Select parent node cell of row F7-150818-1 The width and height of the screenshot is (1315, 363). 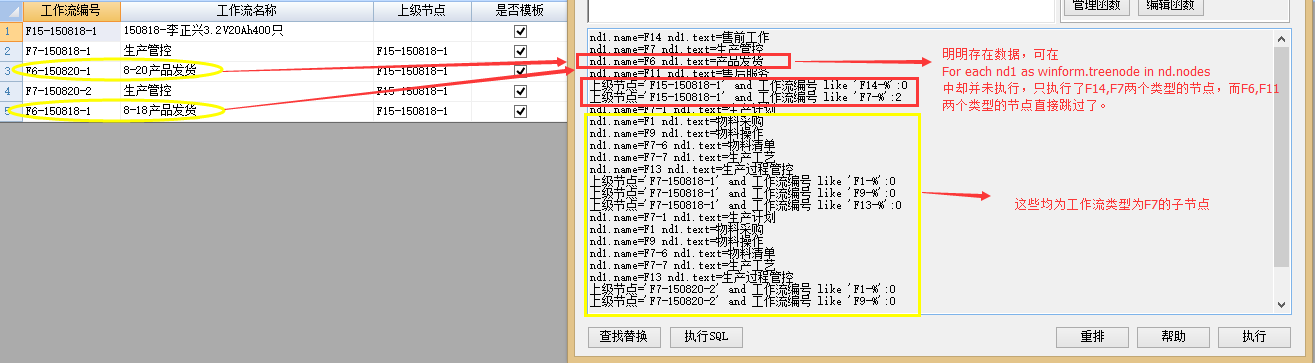coord(421,51)
